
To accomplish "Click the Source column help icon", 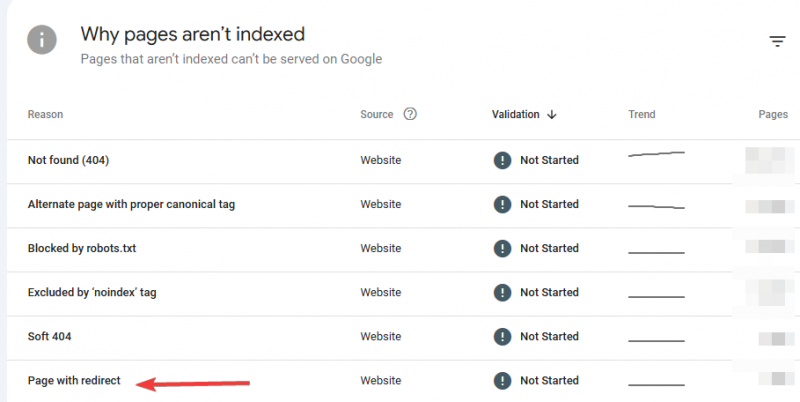I will click(409, 114).
